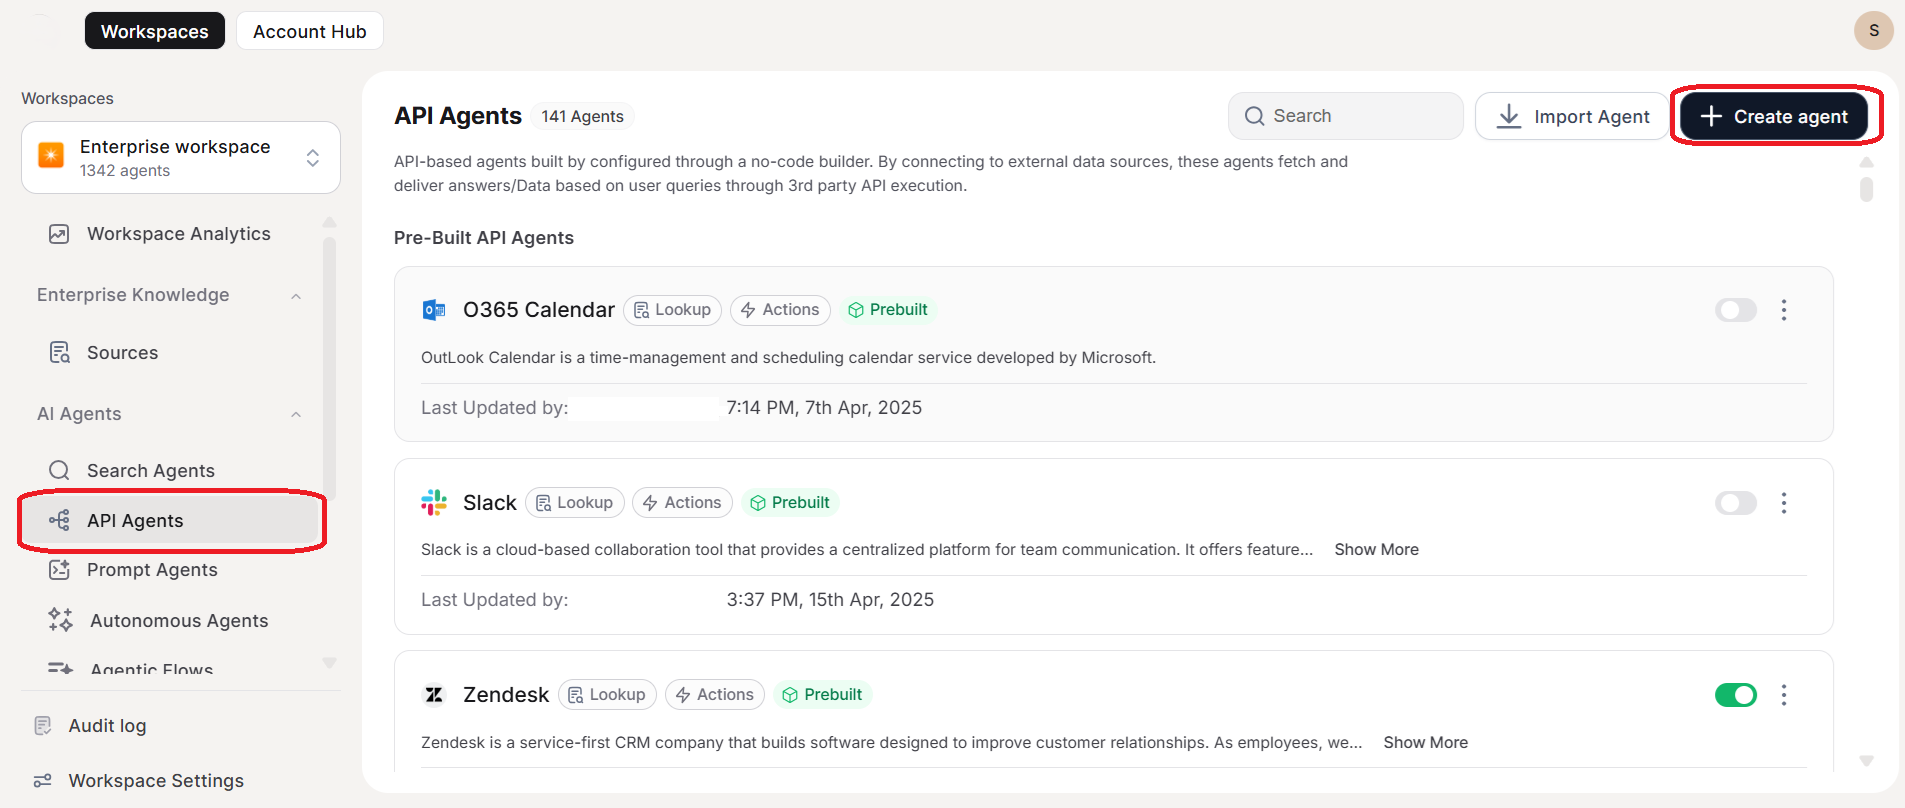This screenshot has width=1905, height=808.
Task: Click the Sources icon in the sidebar
Action: point(59,353)
